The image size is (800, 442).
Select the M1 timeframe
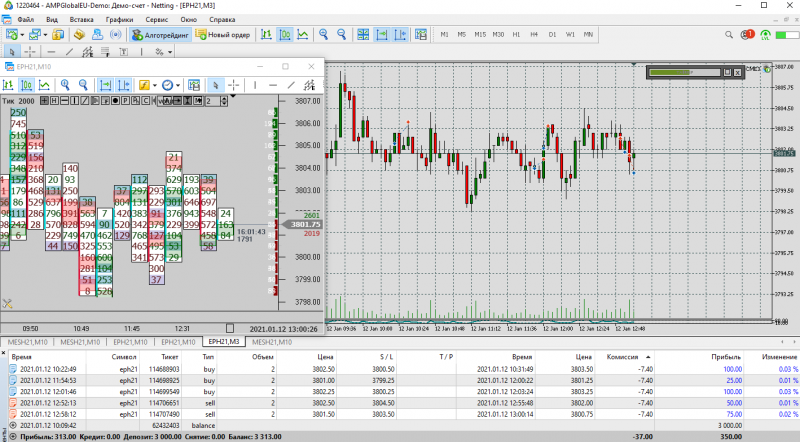point(444,35)
